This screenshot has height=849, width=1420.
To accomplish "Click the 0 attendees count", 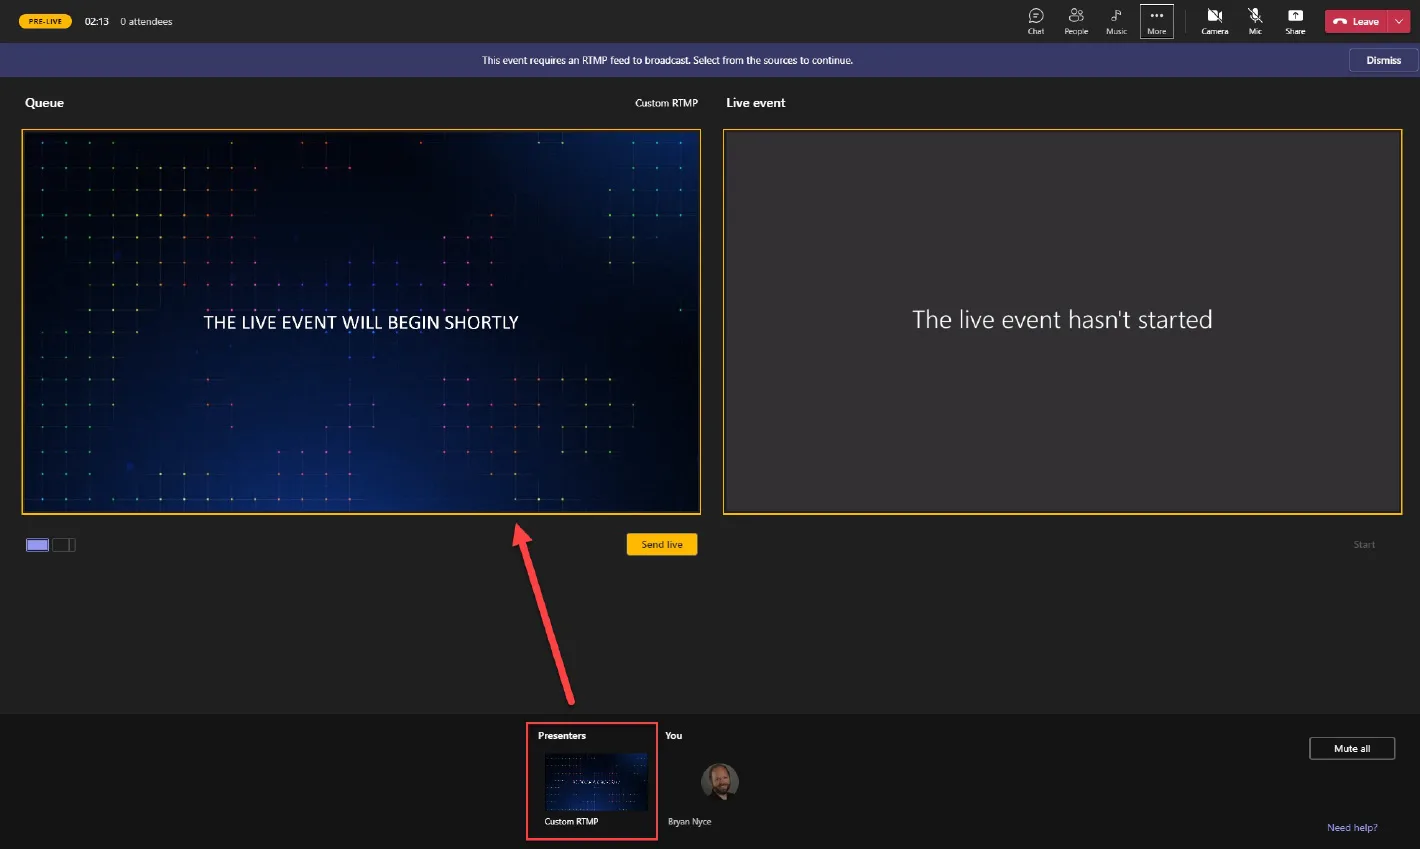I will point(146,21).
